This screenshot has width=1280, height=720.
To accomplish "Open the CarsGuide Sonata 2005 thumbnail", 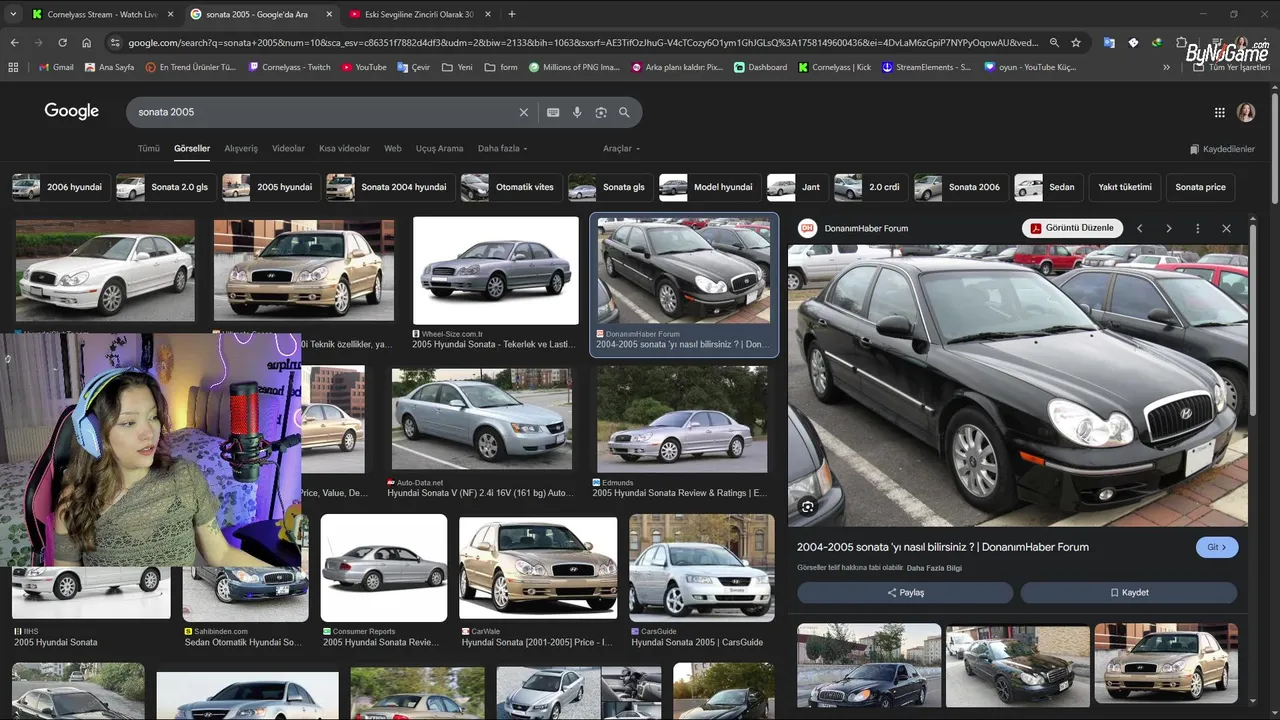I will pos(701,567).
